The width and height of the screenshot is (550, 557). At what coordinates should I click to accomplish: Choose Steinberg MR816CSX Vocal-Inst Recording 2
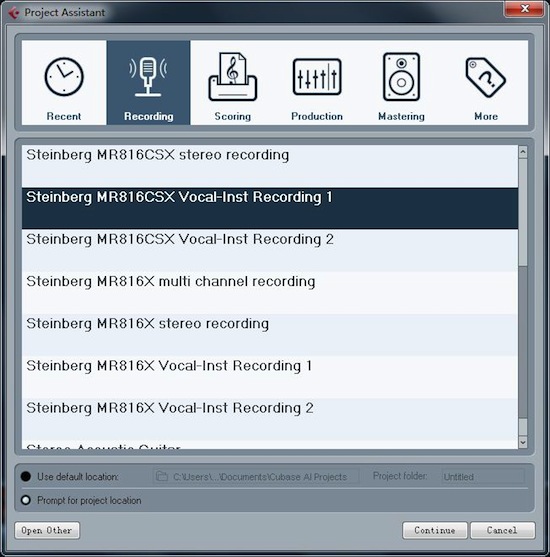click(x=270, y=250)
